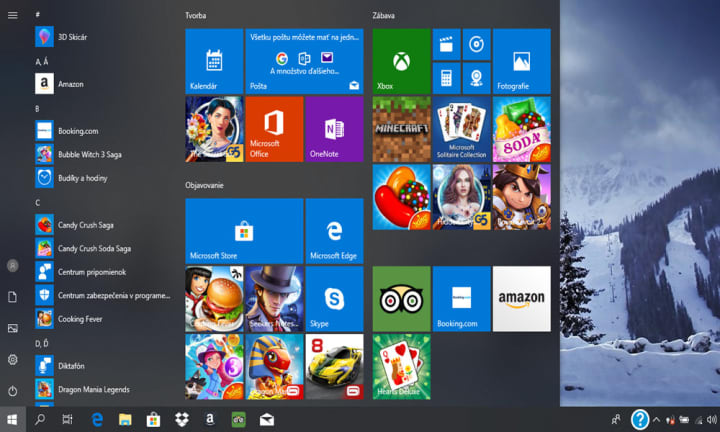Open the People icon on taskbar
Screen dimensions: 720x432
click(x=616, y=419)
